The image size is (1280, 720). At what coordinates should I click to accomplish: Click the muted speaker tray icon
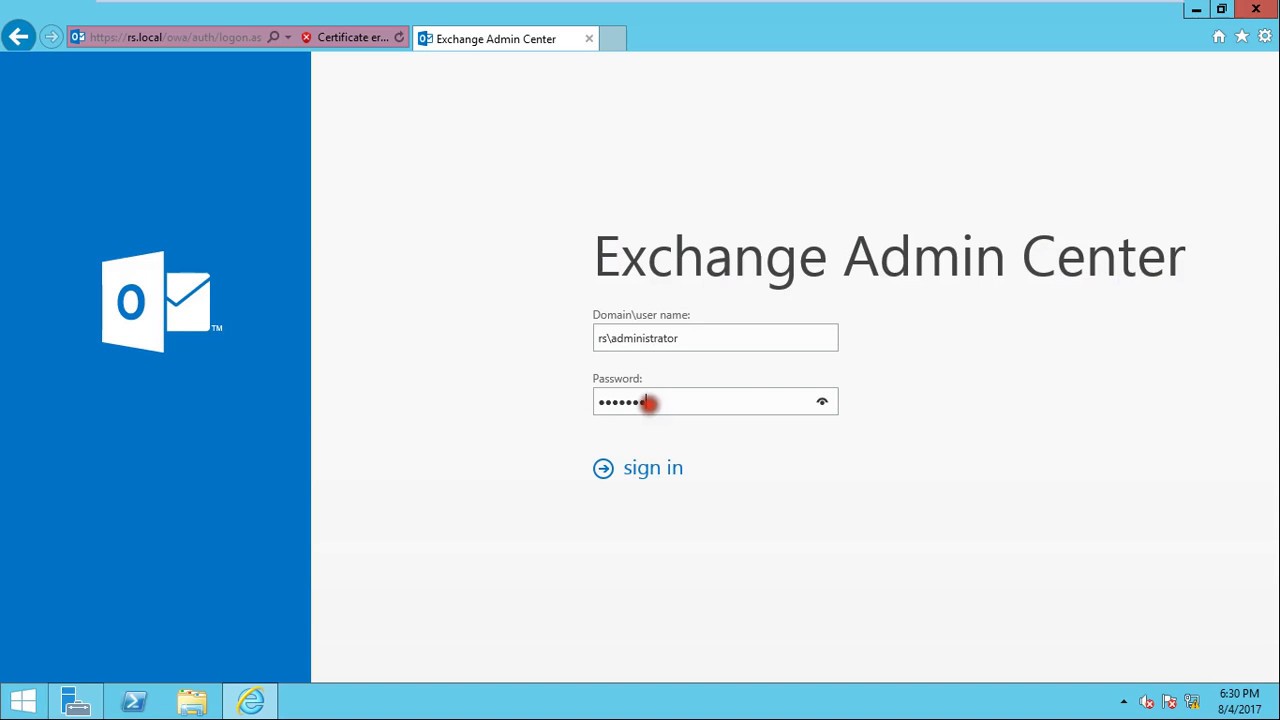coord(1147,702)
